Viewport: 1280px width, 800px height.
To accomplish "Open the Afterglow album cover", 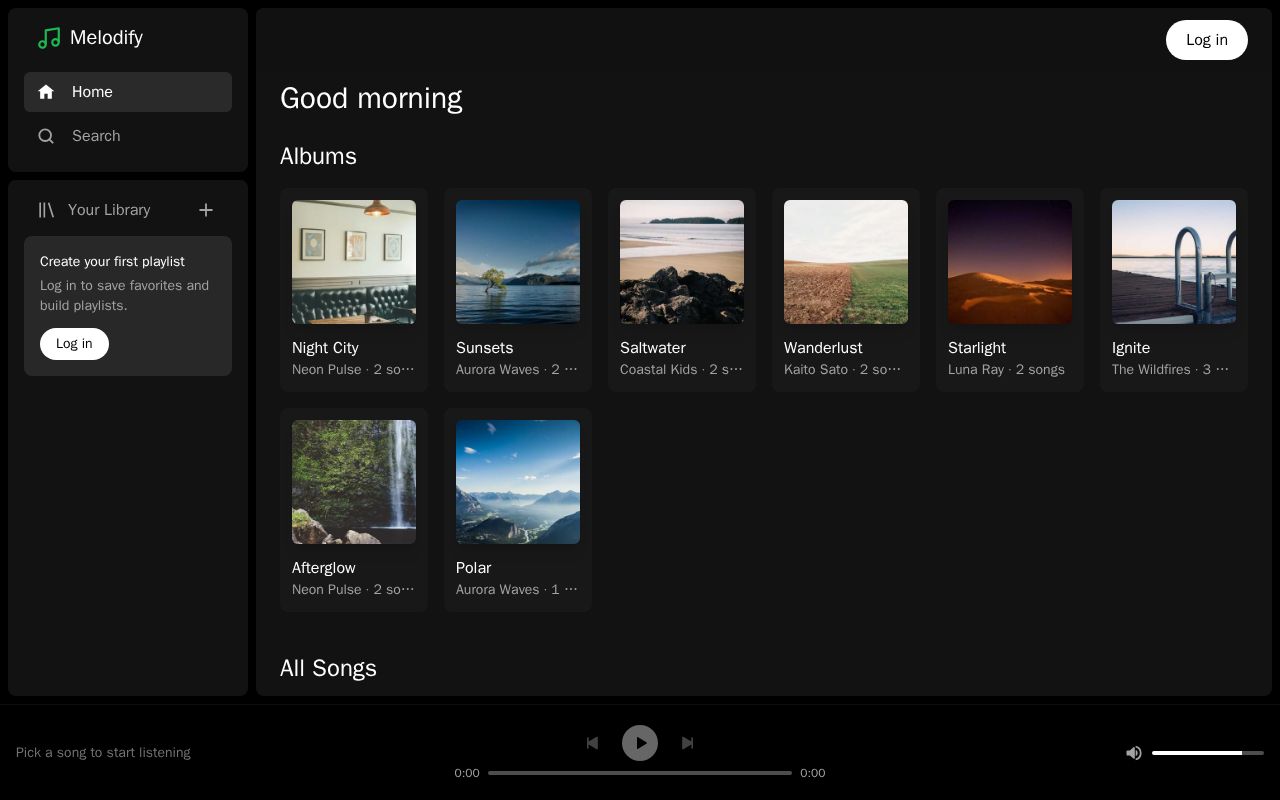I will click(354, 482).
